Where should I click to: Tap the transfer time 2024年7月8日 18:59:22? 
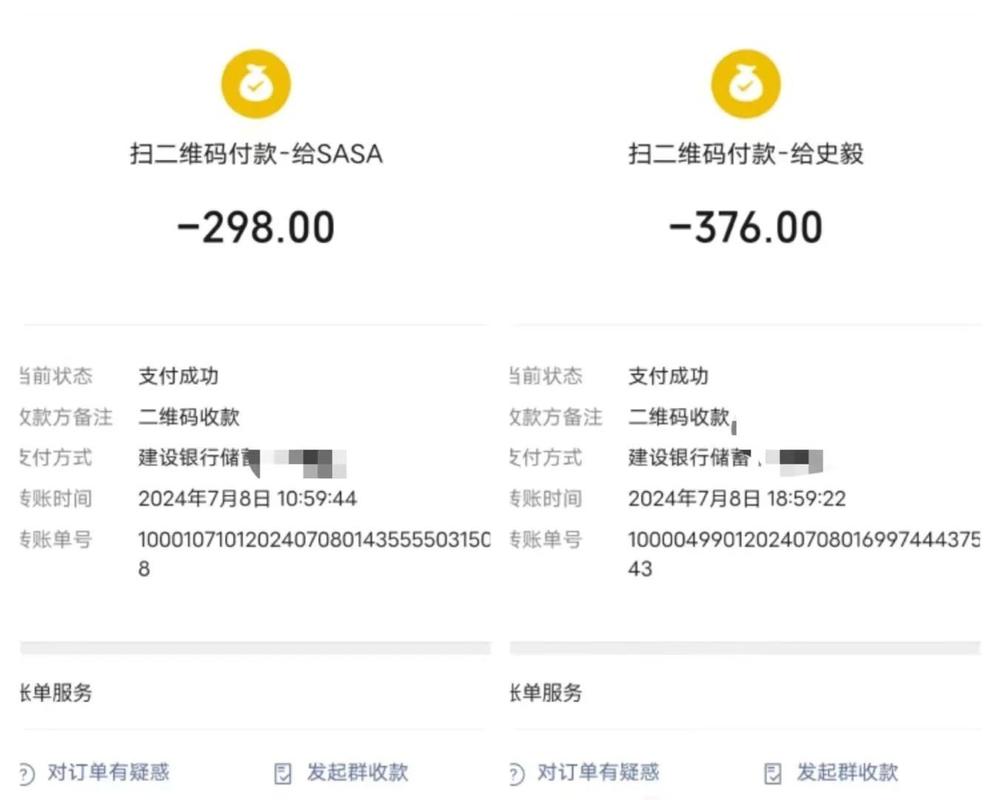[x=737, y=498]
